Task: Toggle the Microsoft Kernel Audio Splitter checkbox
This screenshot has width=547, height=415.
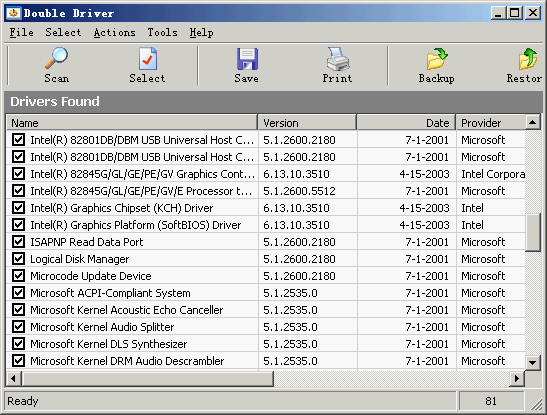Action: [x=18, y=327]
